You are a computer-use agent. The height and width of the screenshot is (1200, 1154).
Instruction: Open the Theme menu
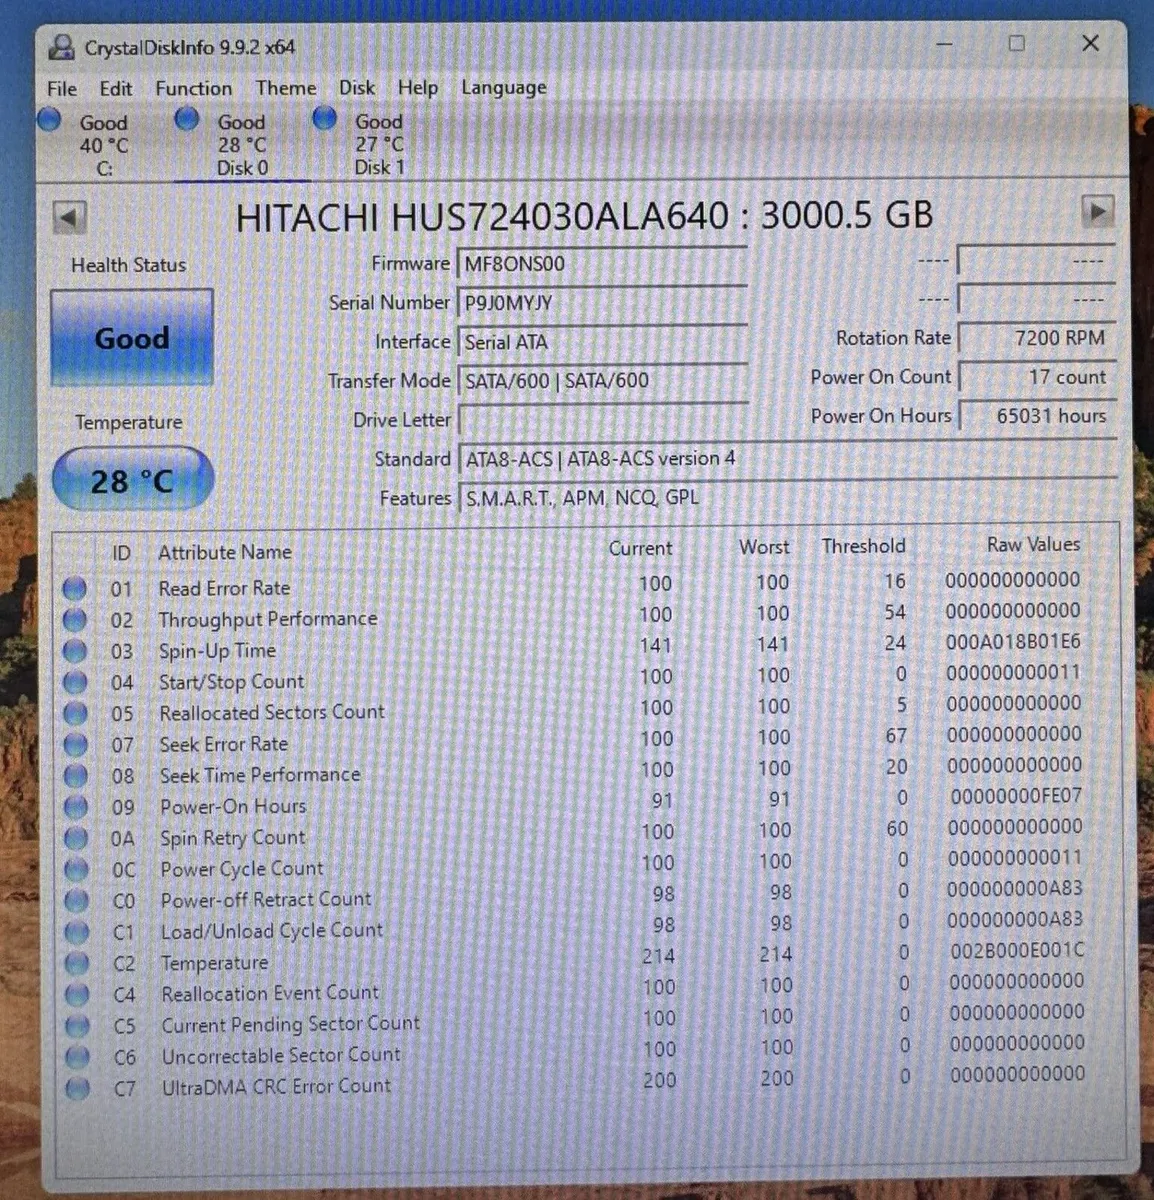click(285, 88)
